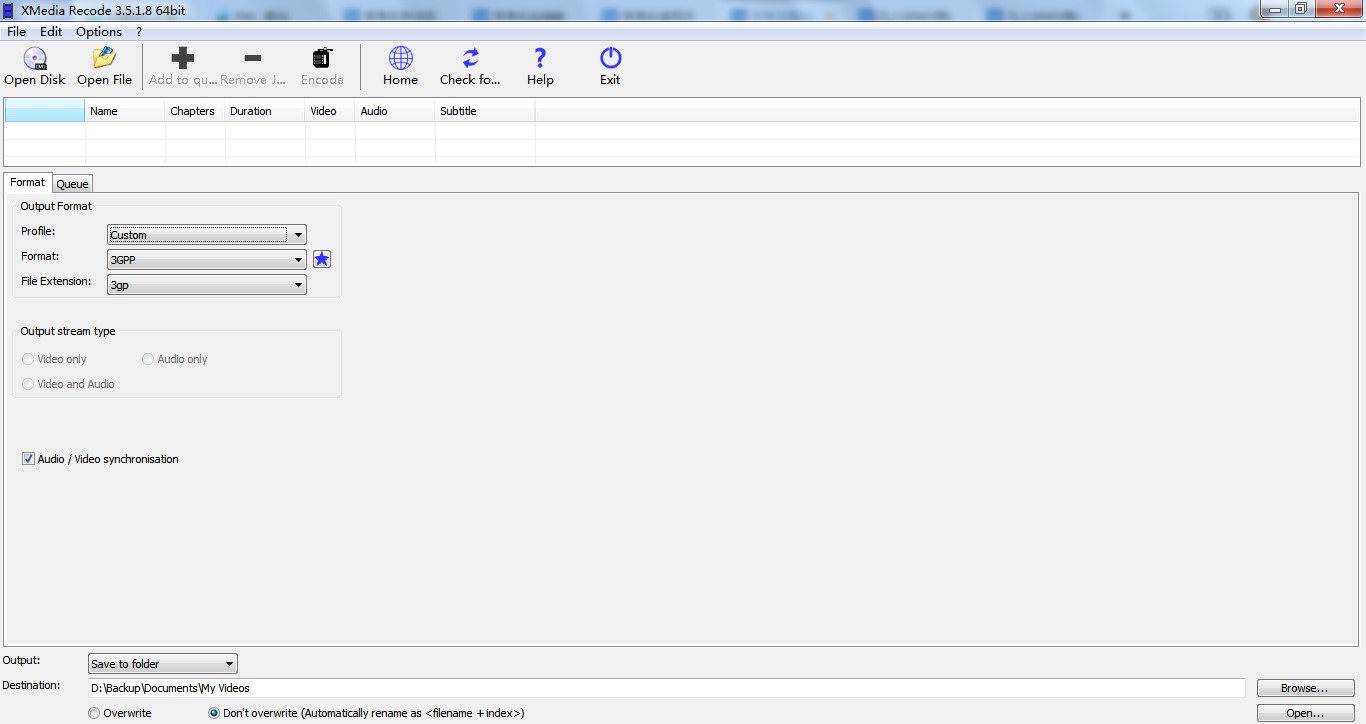
Task: Open the Output dropdown Save to folder
Action: 162,663
